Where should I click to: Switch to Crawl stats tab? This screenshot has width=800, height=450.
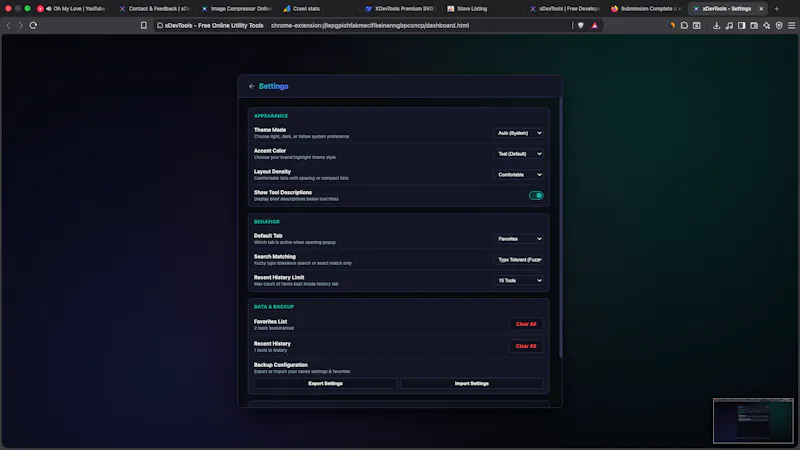click(x=319, y=9)
